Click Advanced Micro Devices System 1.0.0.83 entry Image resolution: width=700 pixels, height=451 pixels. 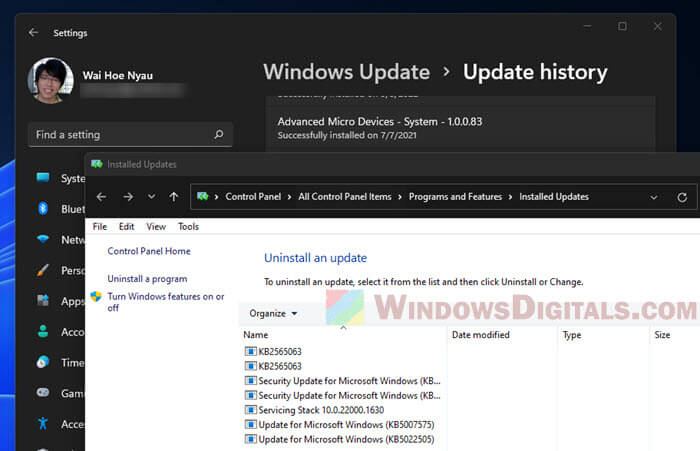click(x=460, y=128)
